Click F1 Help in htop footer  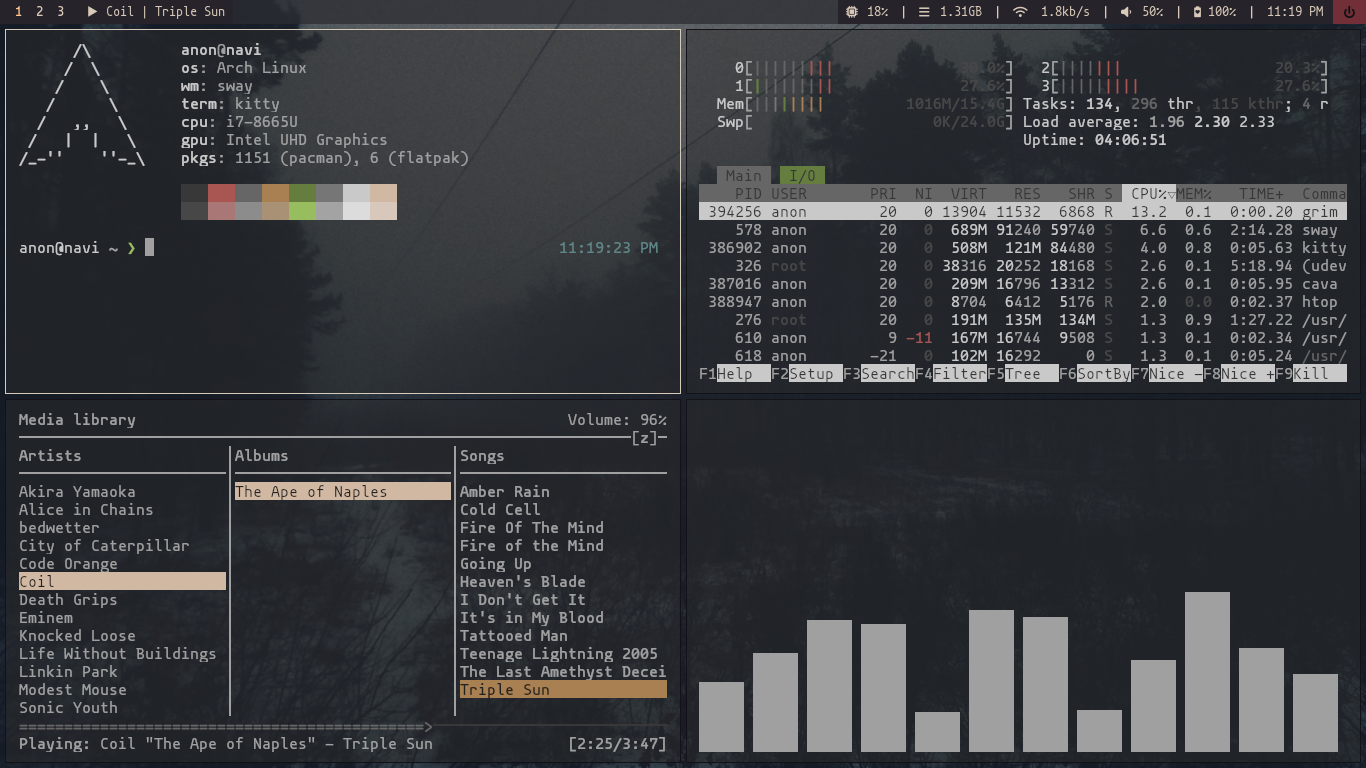(x=735, y=374)
